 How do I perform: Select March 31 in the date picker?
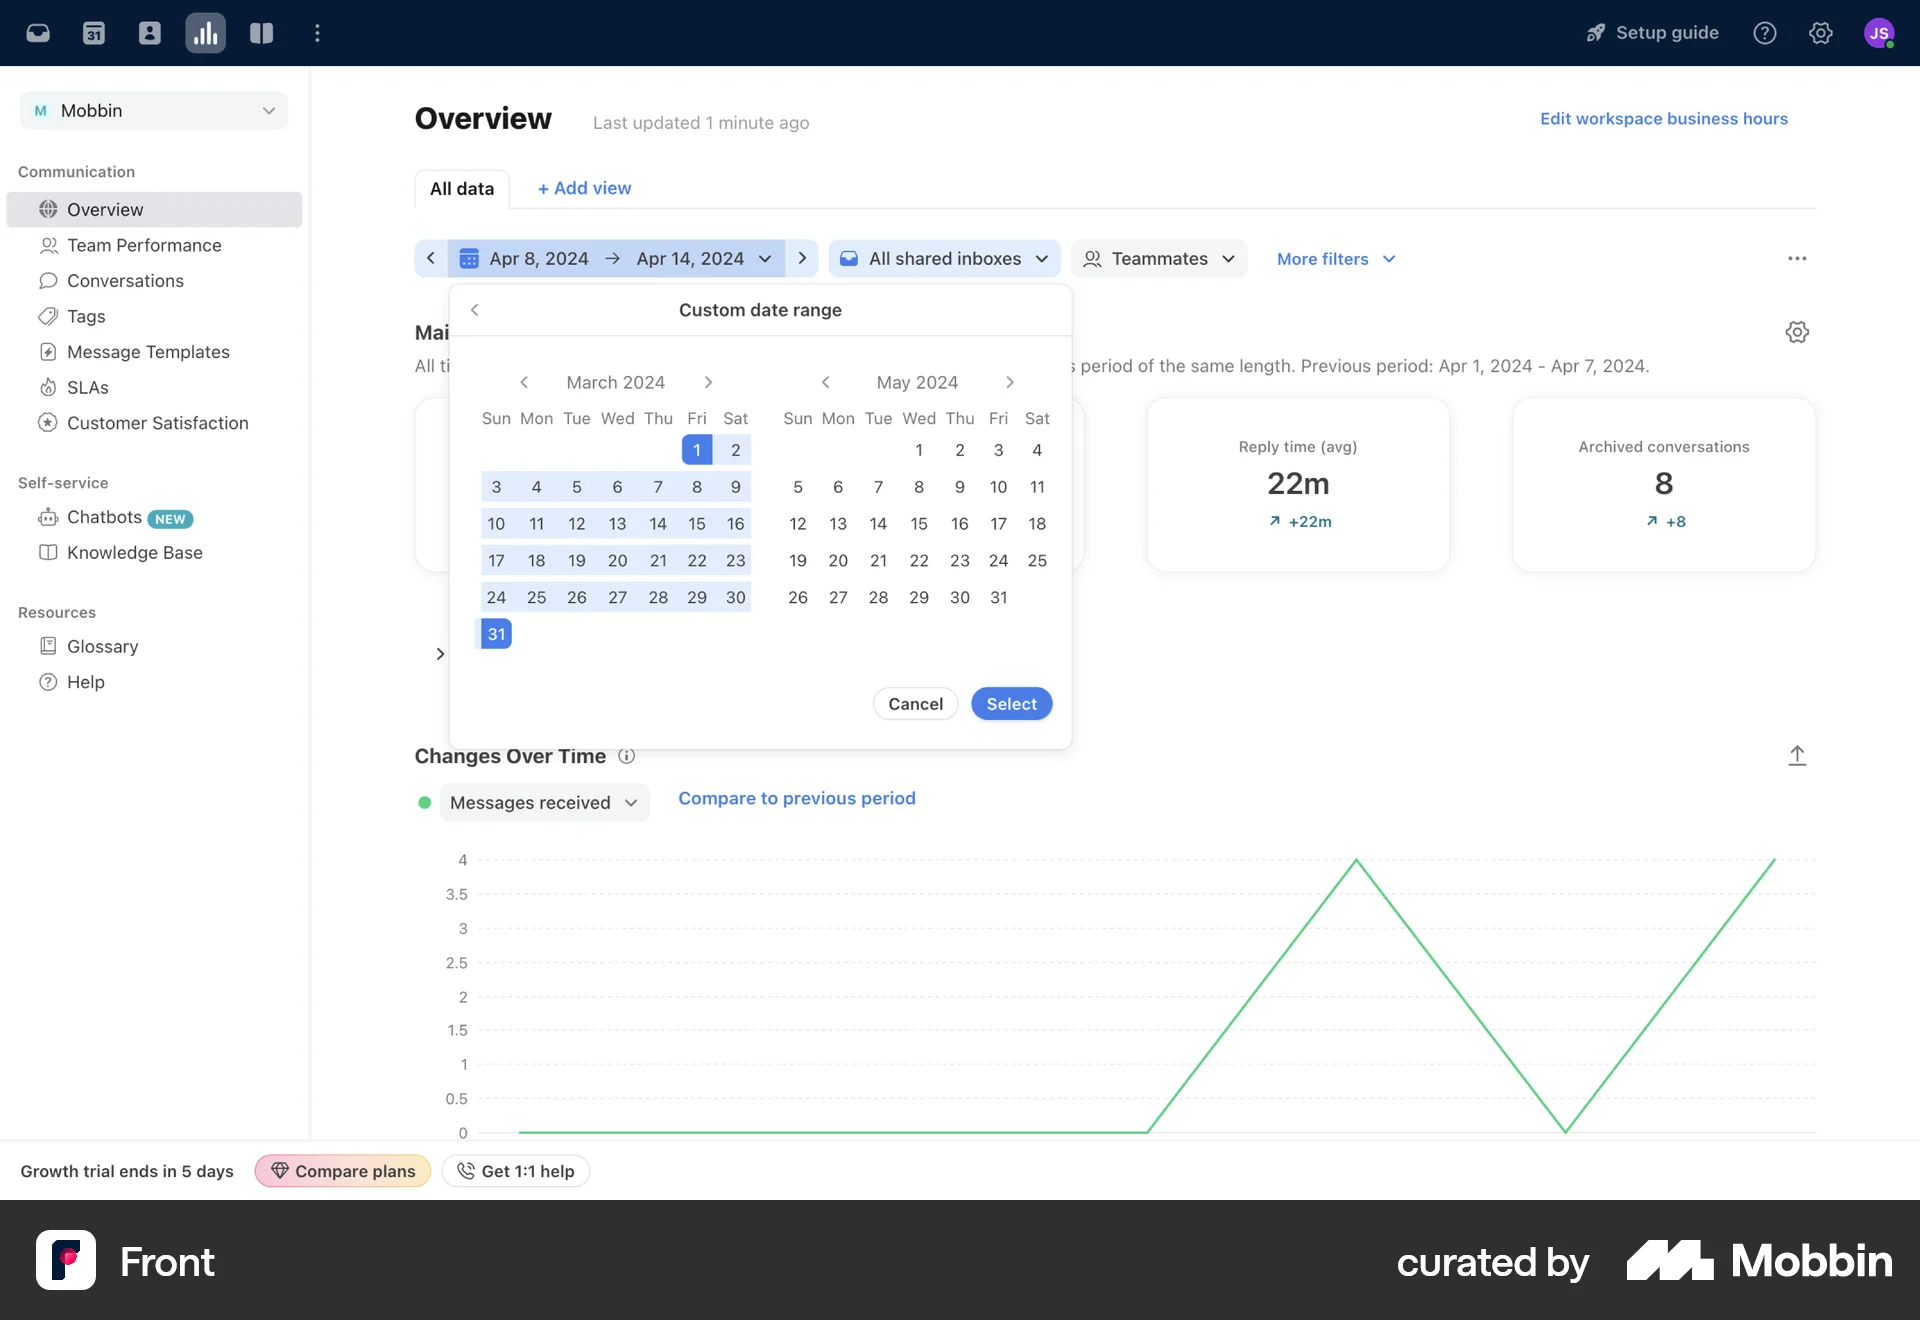[x=495, y=632]
